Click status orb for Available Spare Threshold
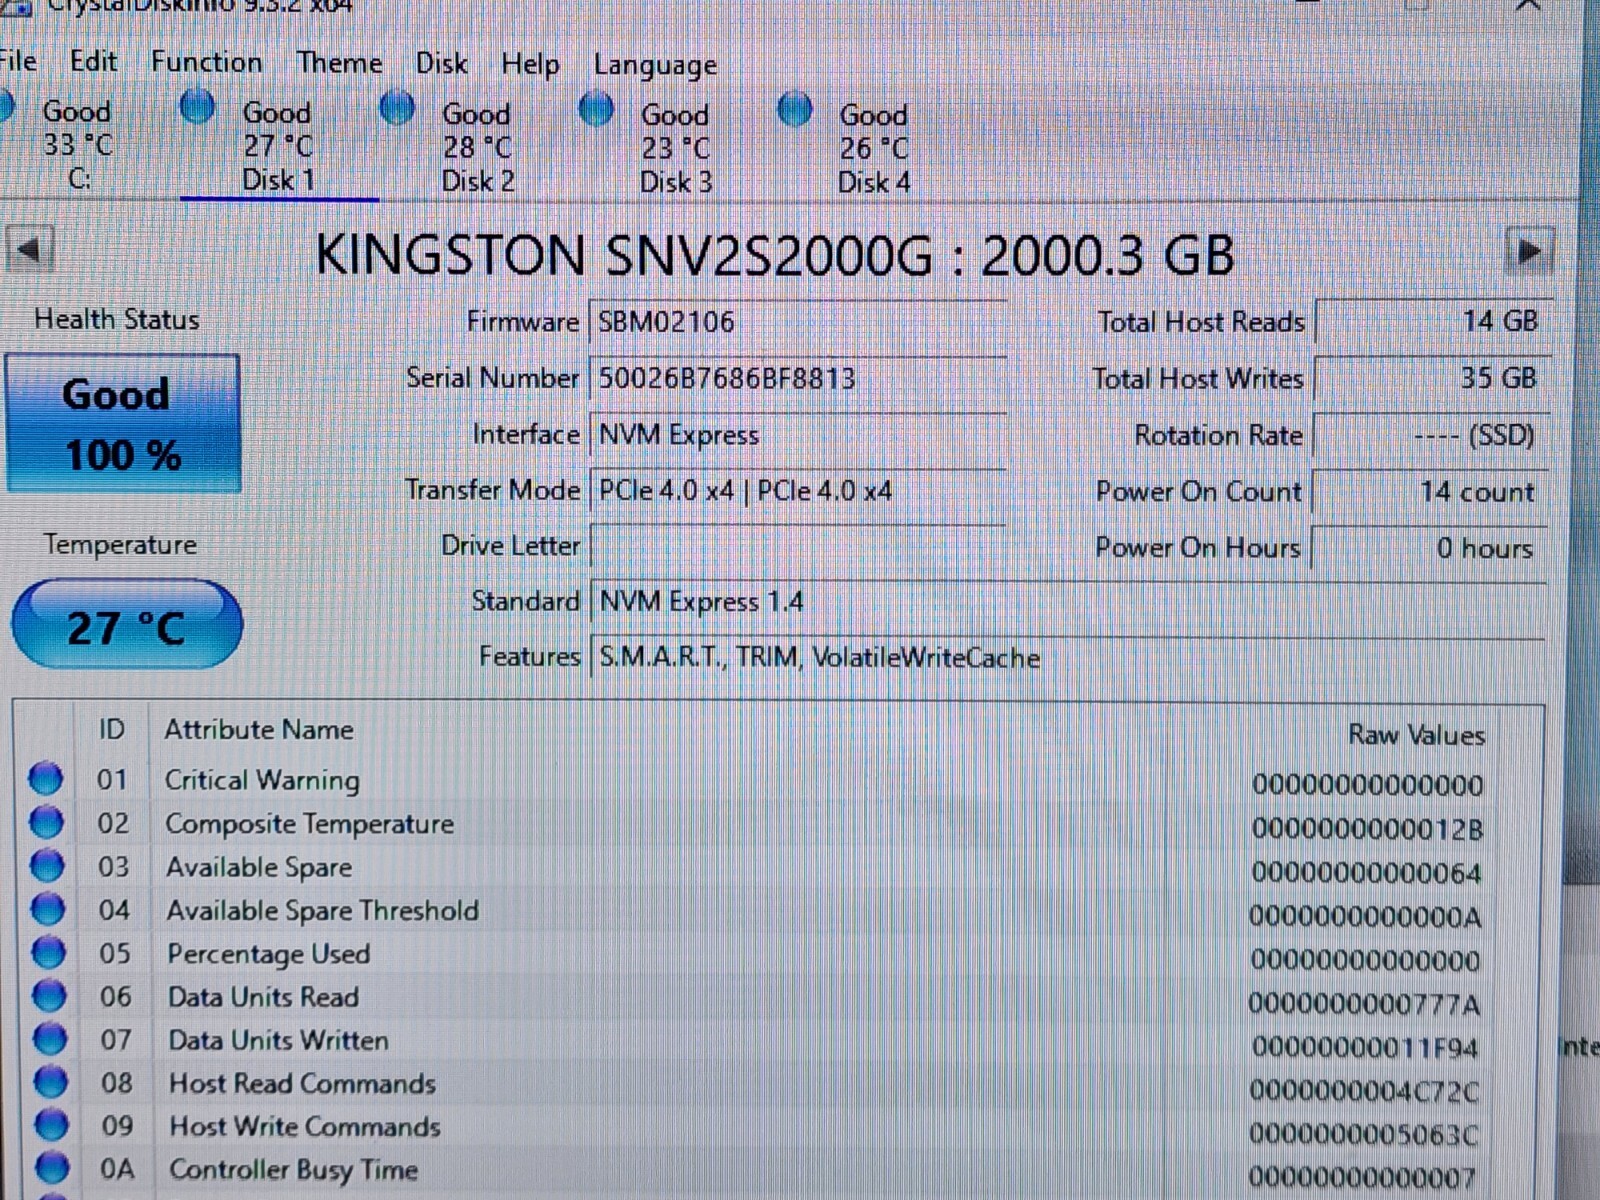 (48, 909)
